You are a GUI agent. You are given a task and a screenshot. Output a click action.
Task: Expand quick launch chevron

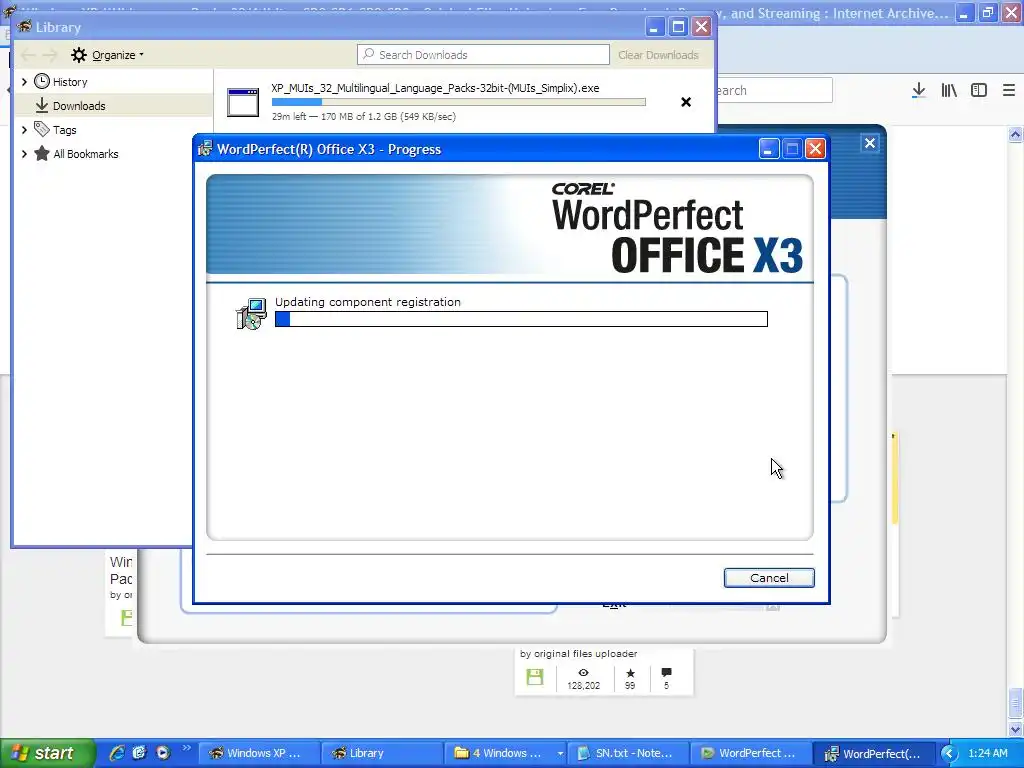pos(186,748)
